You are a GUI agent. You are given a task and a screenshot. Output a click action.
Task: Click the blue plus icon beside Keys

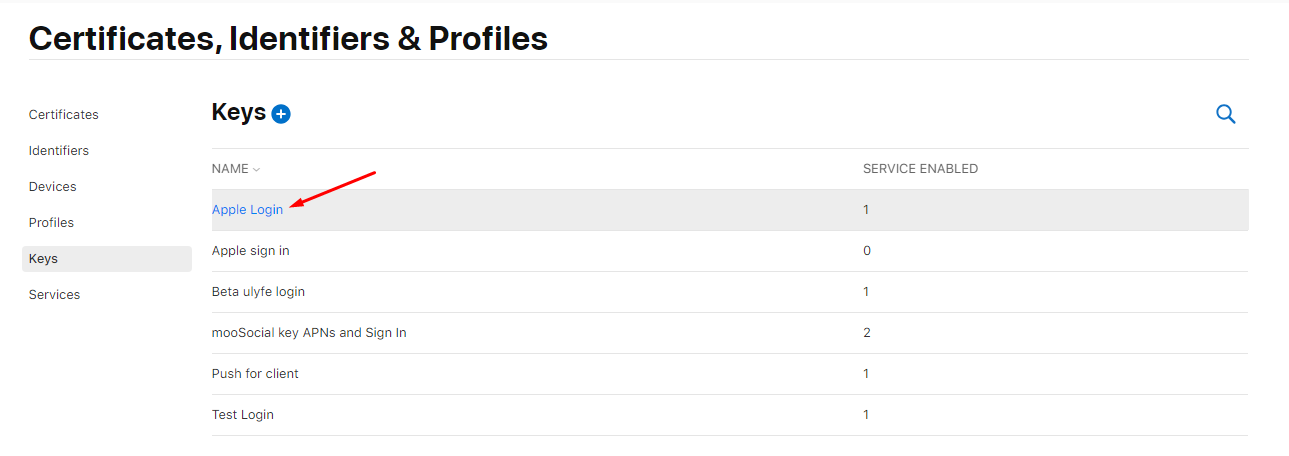coord(281,114)
